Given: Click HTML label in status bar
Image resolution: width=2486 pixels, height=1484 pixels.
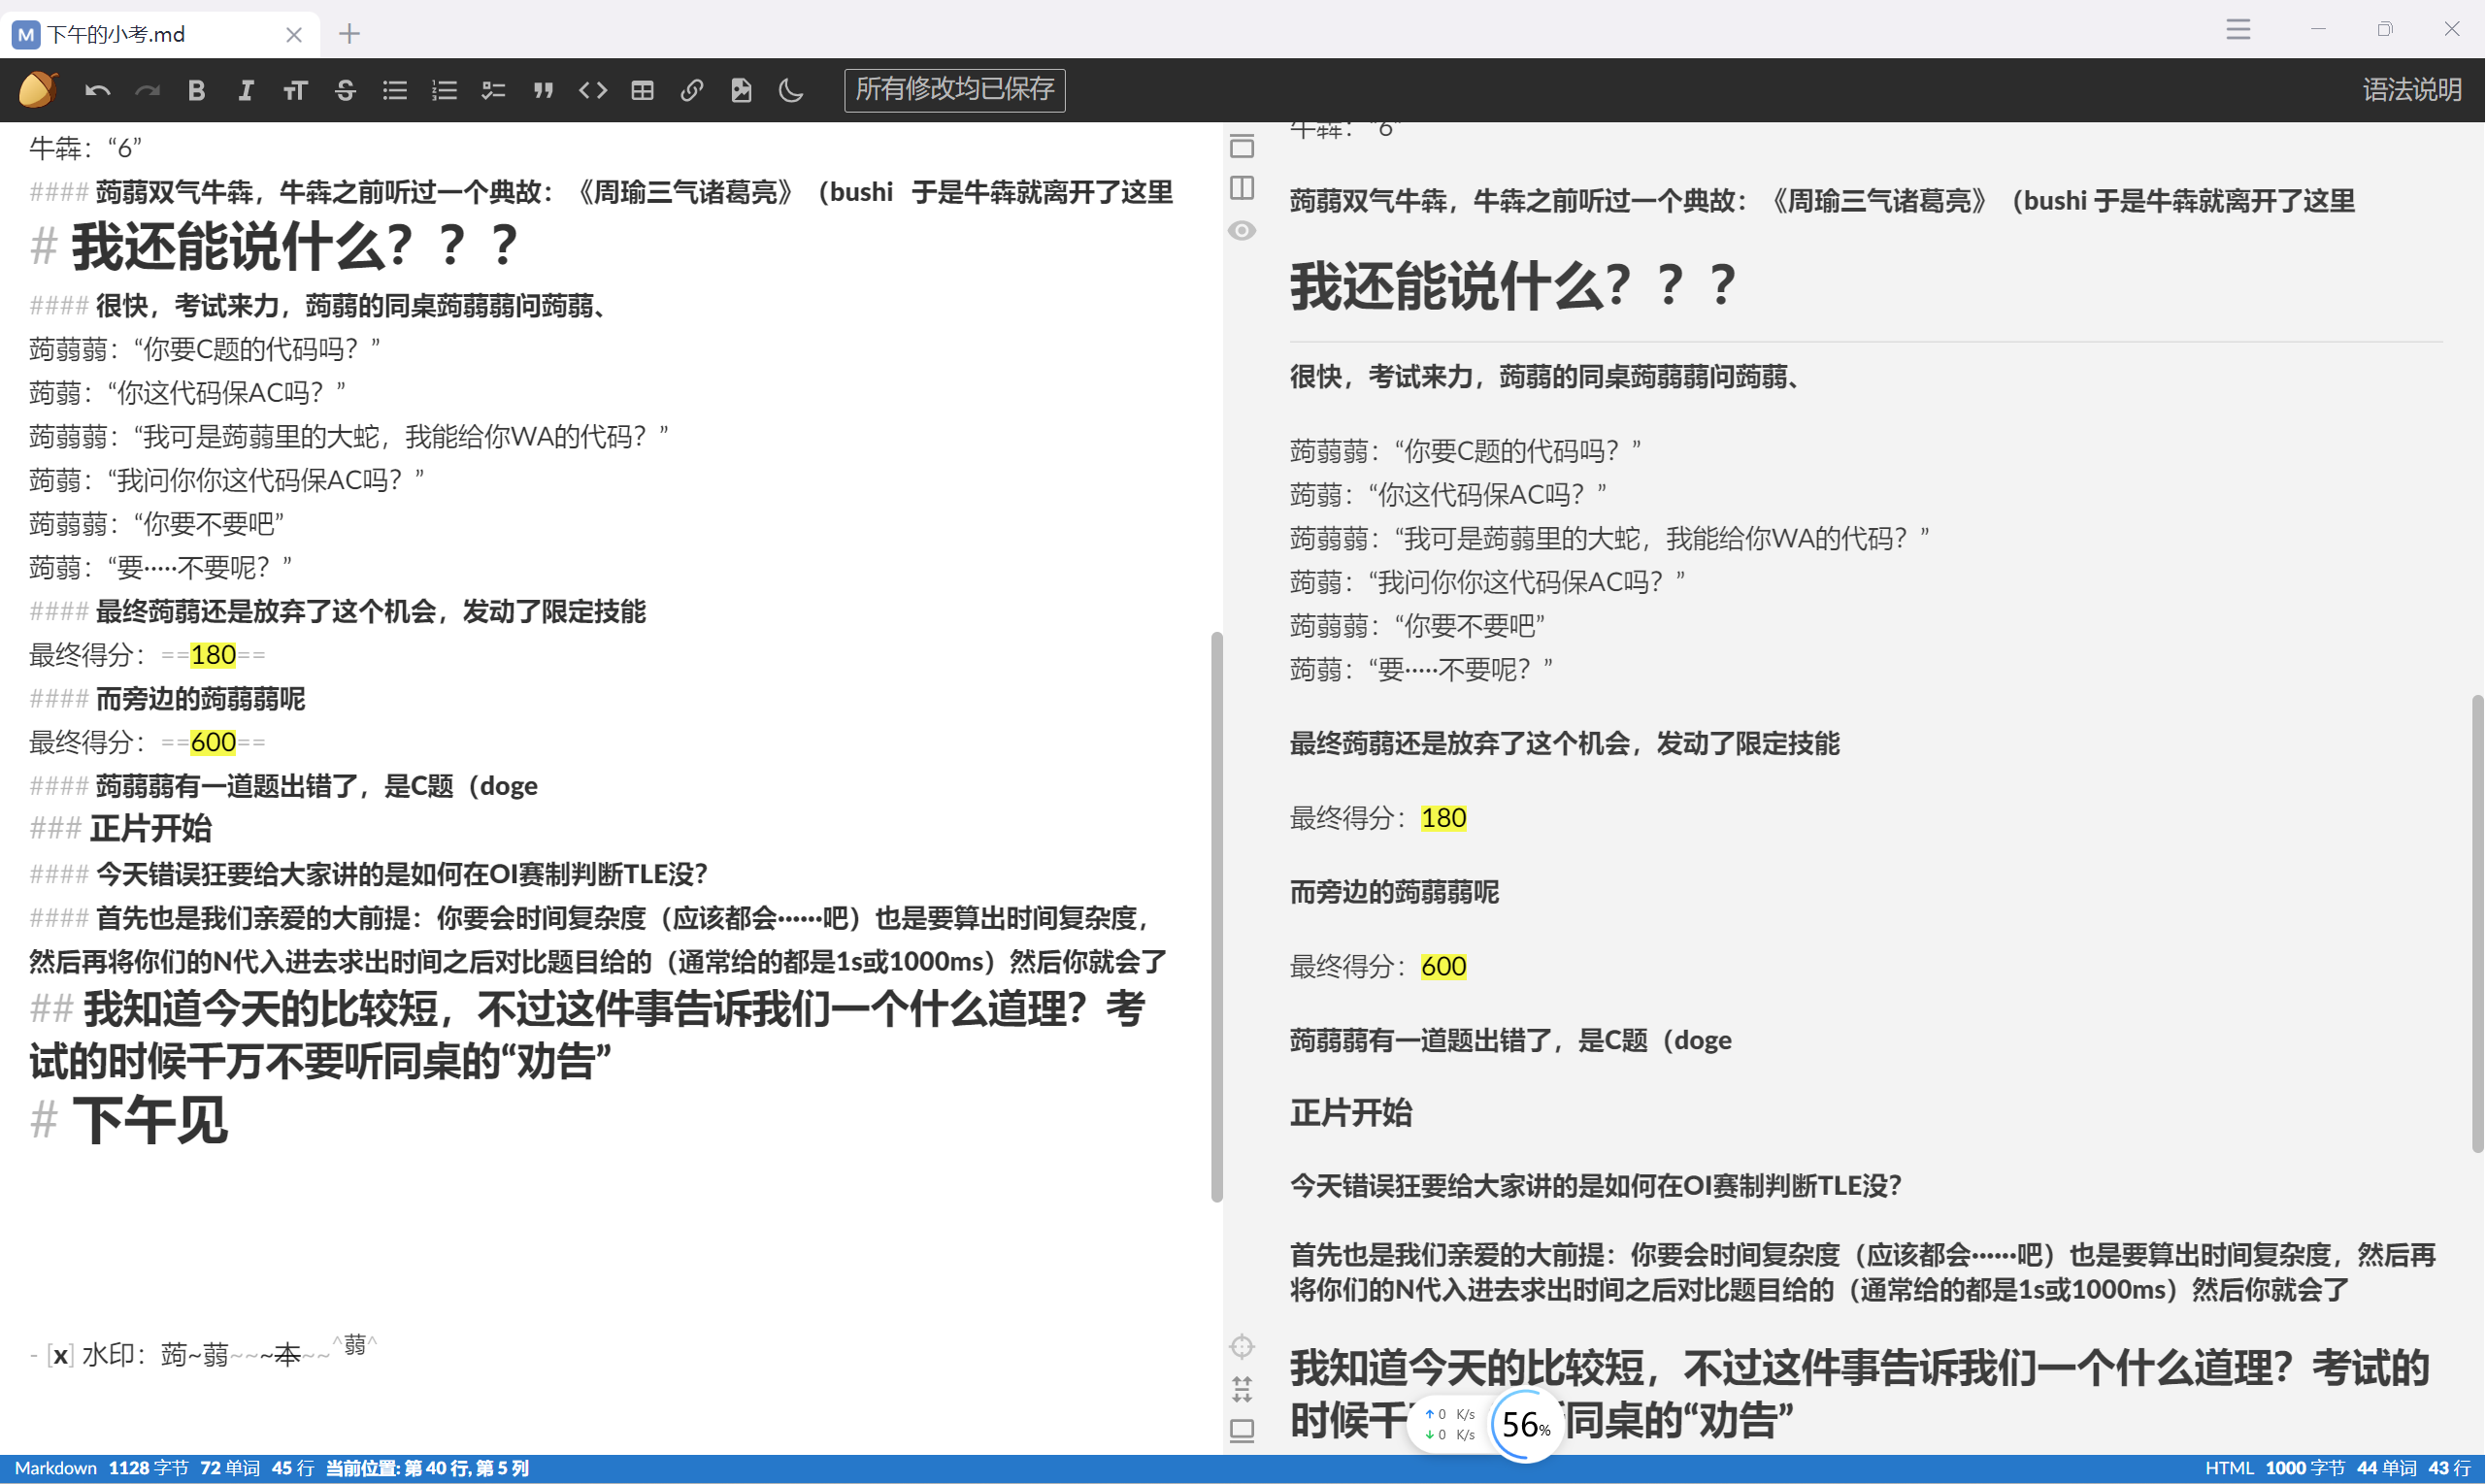Looking at the screenshot, I should 2229,1468.
